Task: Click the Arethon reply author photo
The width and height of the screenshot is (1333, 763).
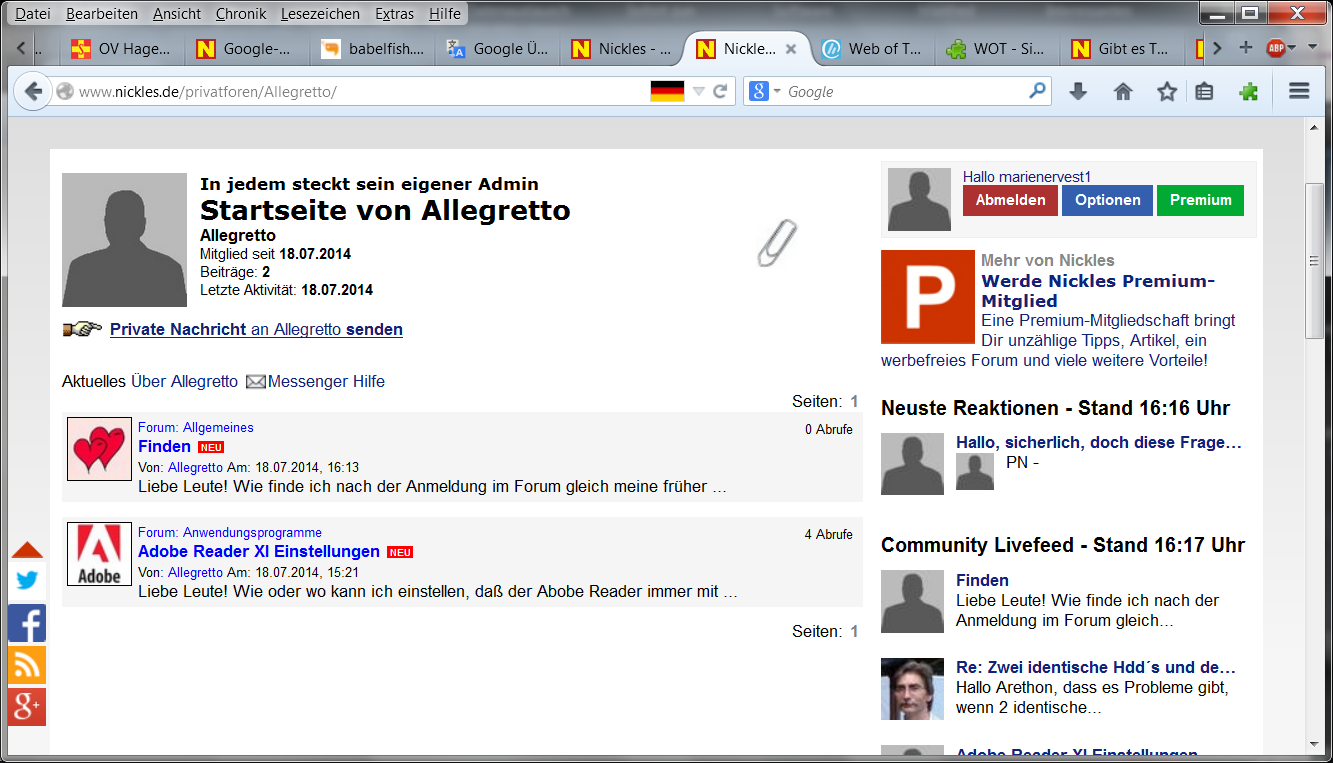Action: pyautogui.click(x=912, y=689)
